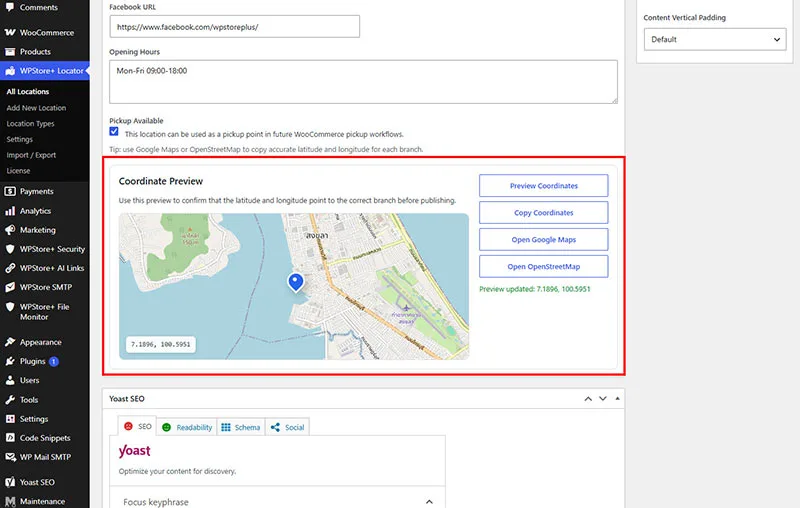Click the Comments speech bubble icon
Viewport: 800px width, 508px height.
pos(10,7)
